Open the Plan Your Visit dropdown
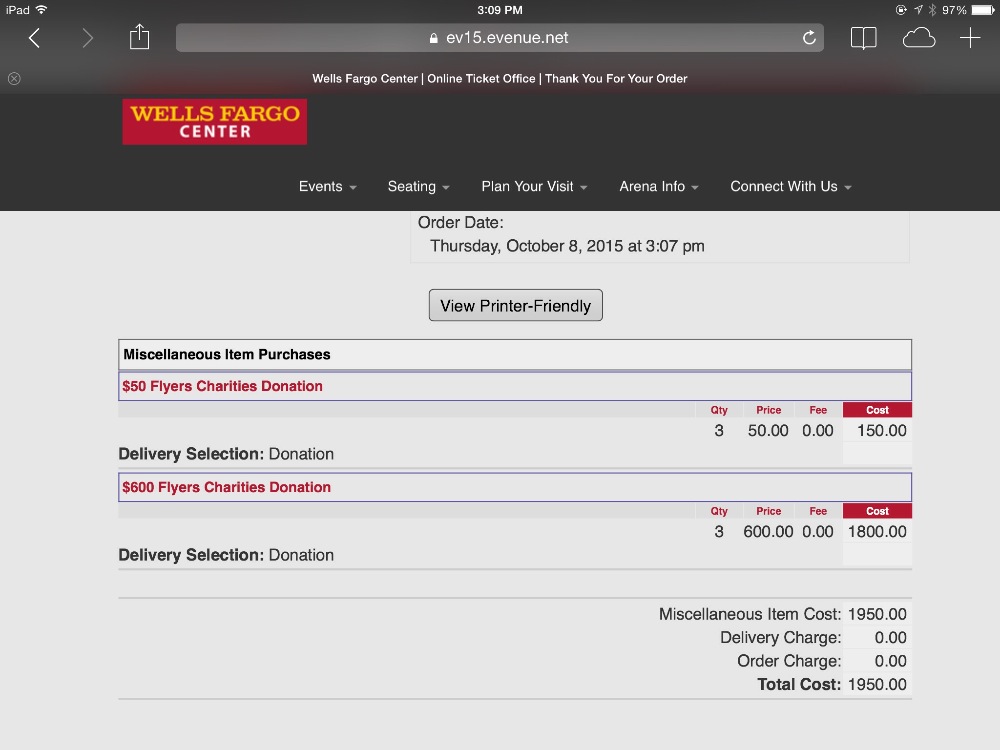The image size is (1000, 750). click(x=534, y=186)
